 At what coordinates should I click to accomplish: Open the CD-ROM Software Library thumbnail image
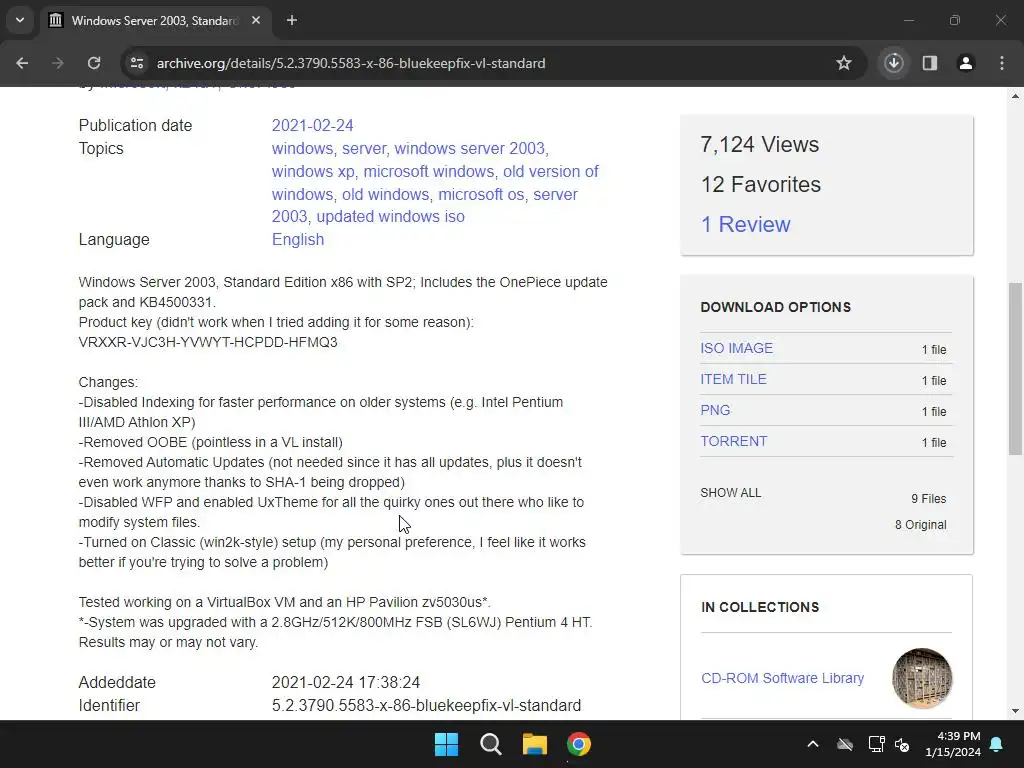tap(922, 678)
